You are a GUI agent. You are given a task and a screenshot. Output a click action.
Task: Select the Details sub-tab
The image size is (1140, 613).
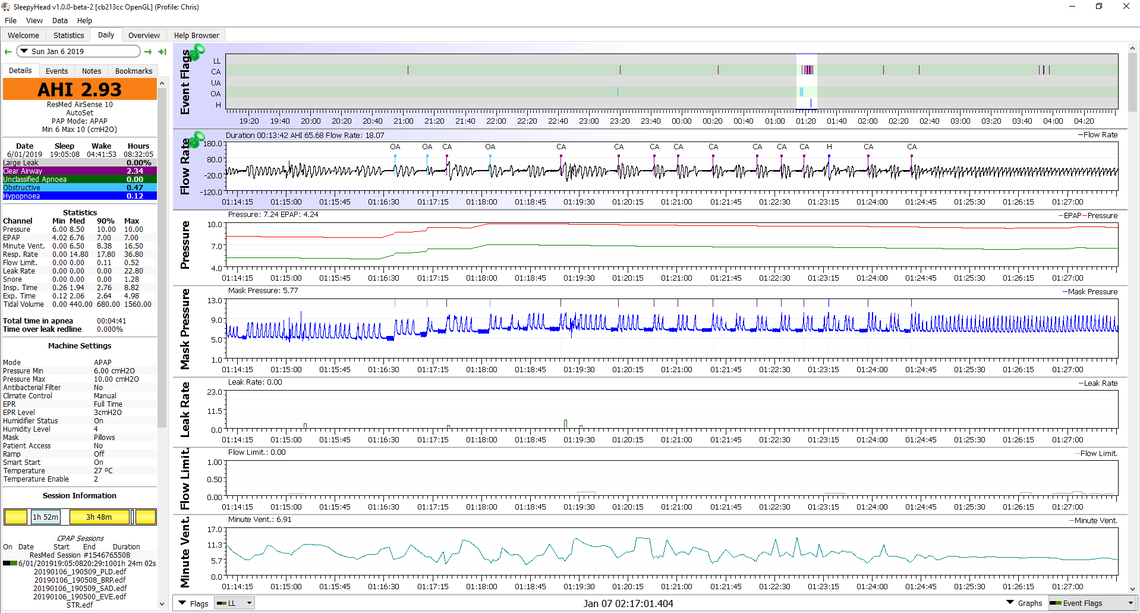[x=20, y=71]
